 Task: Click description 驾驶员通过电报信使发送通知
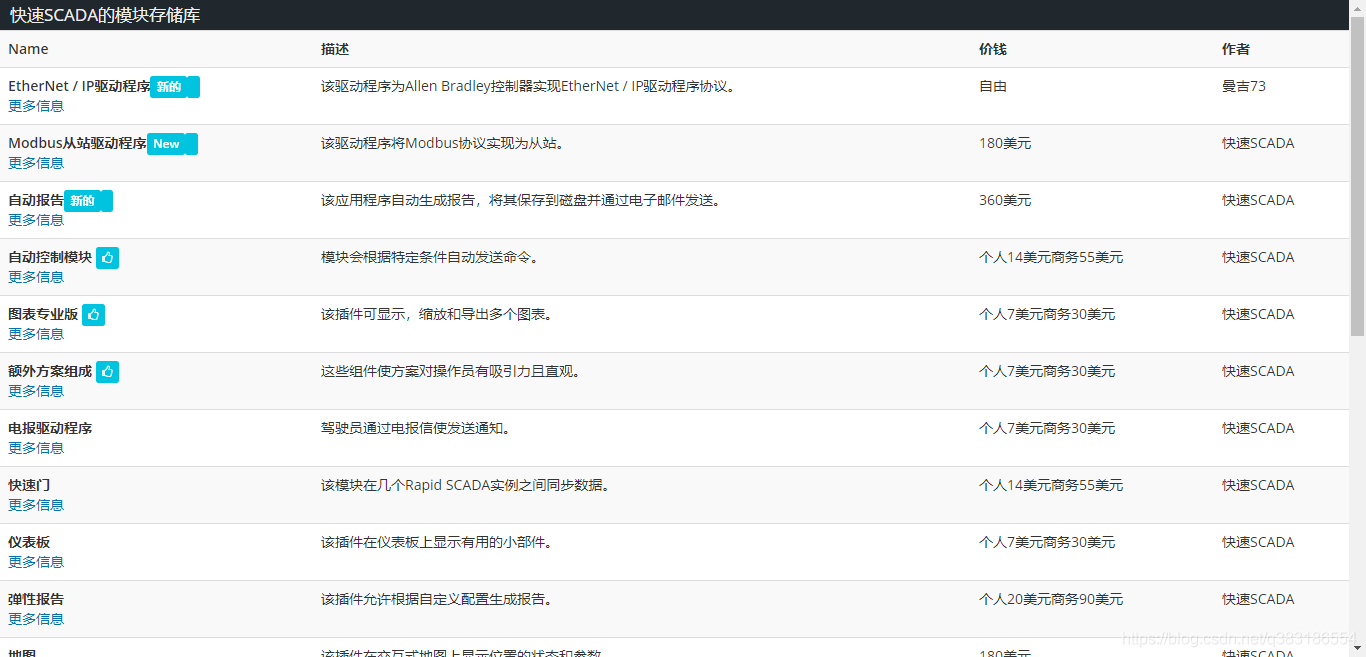click(x=416, y=428)
